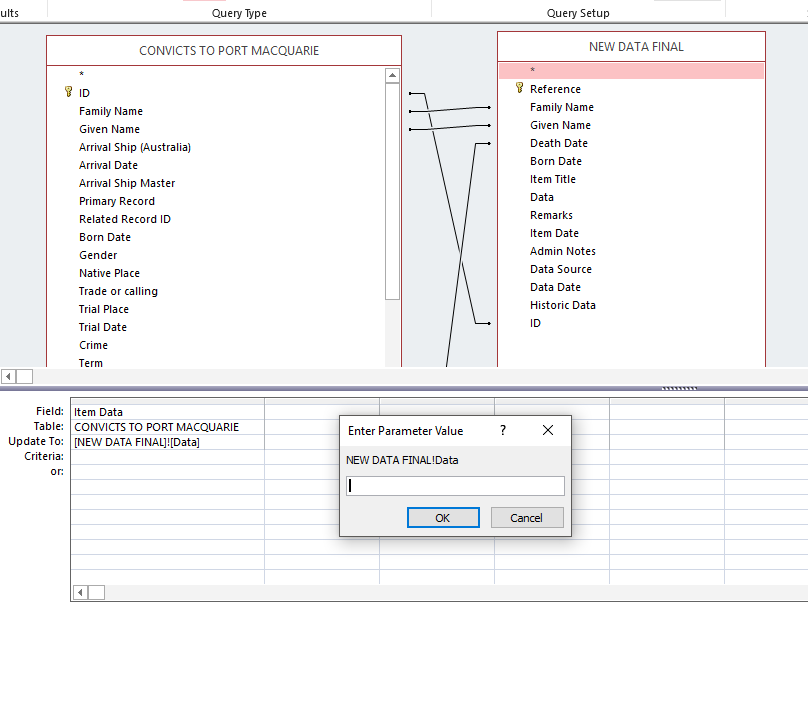This screenshot has height=704, width=808.
Task: Click left arrow of table pane scrollbar
Action: click(x=8, y=376)
